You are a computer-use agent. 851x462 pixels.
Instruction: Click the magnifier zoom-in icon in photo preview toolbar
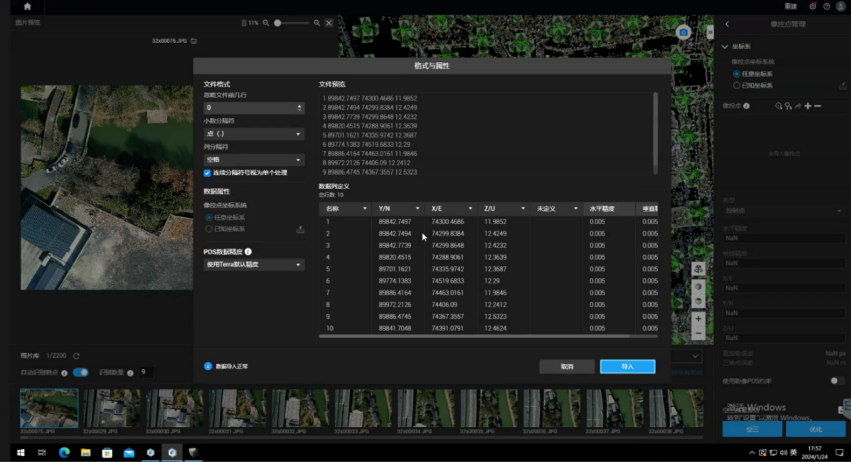(317, 23)
